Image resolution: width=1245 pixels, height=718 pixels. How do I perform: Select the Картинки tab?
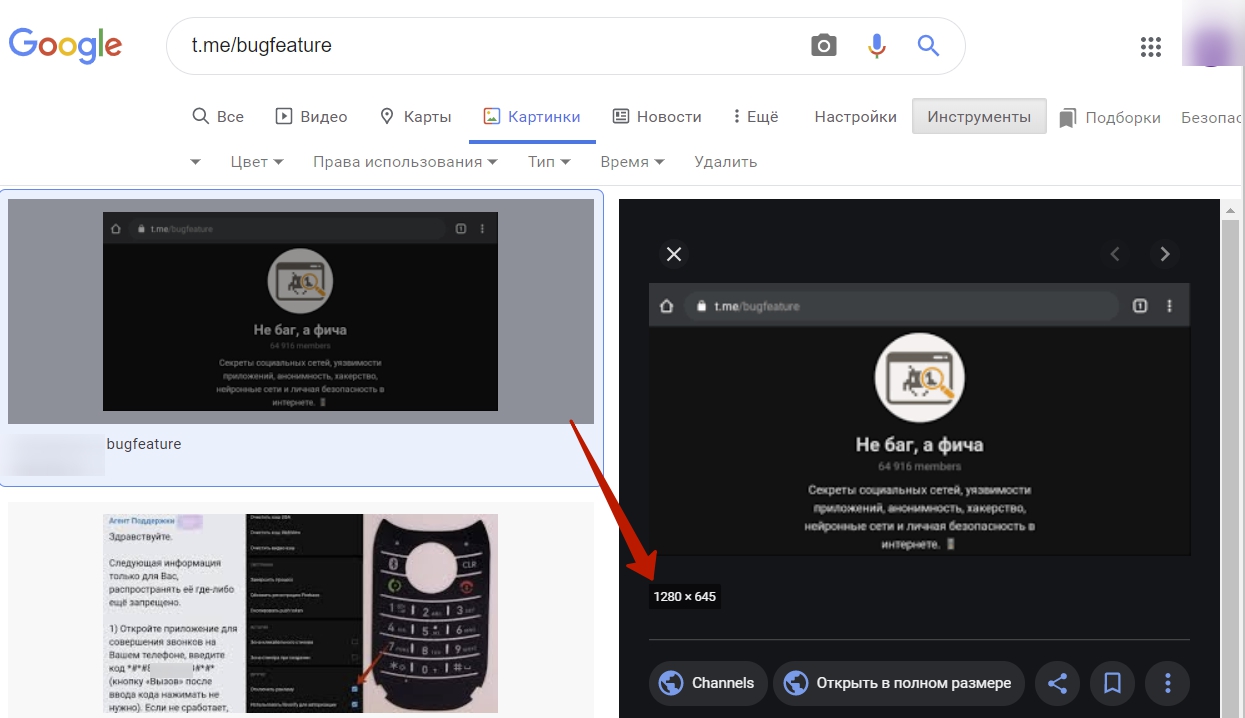(531, 117)
